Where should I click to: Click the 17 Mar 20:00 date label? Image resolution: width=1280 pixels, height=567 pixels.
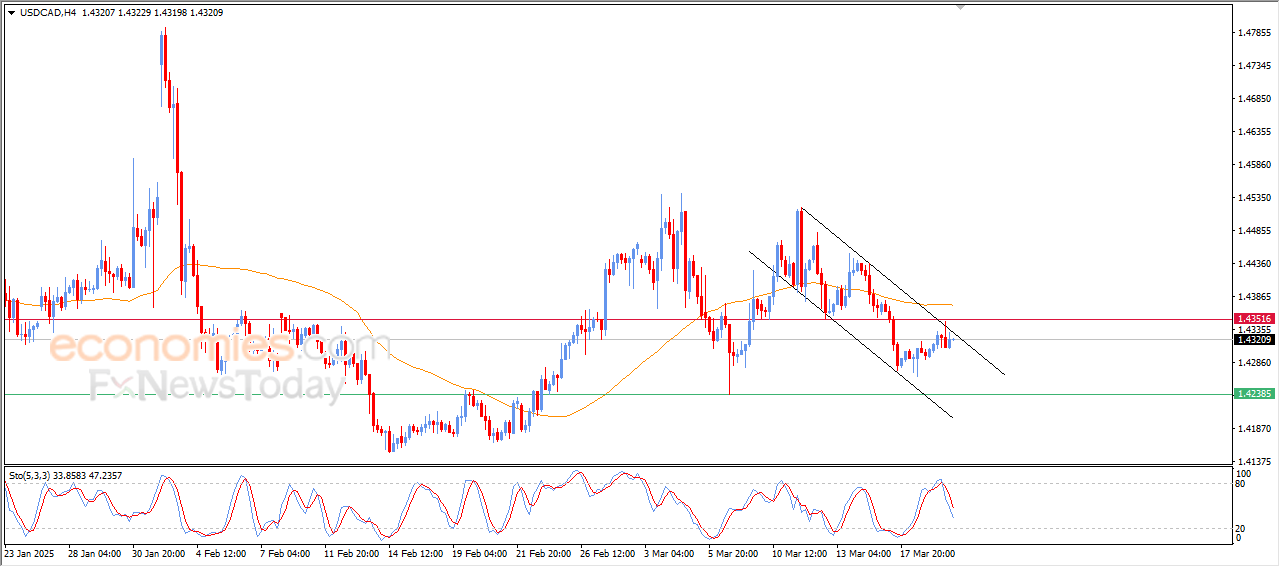[927, 553]
